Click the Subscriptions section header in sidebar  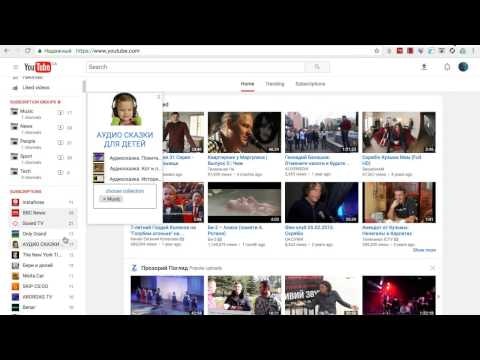(26, 191)
